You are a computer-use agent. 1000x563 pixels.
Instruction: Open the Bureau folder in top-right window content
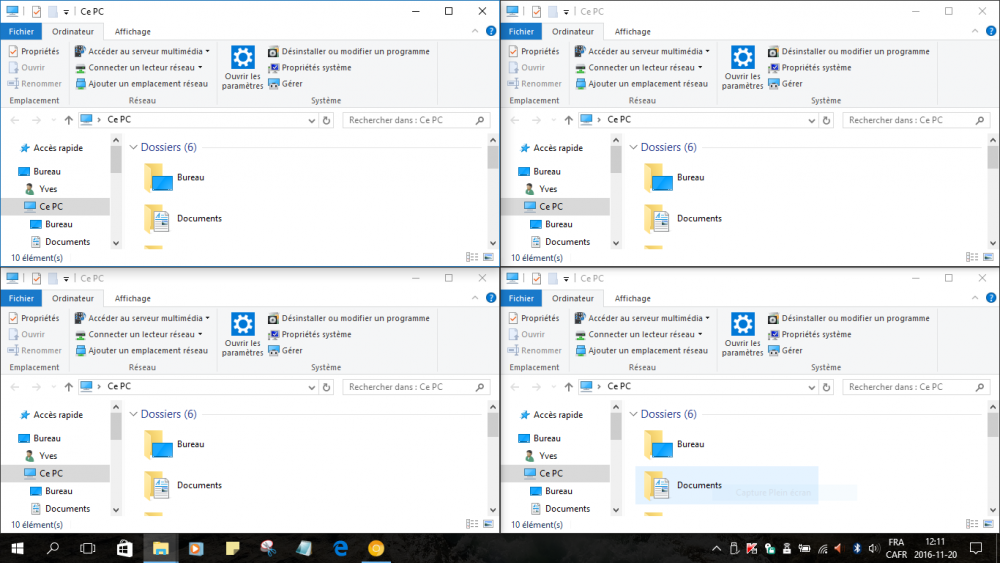coord(674,177)
